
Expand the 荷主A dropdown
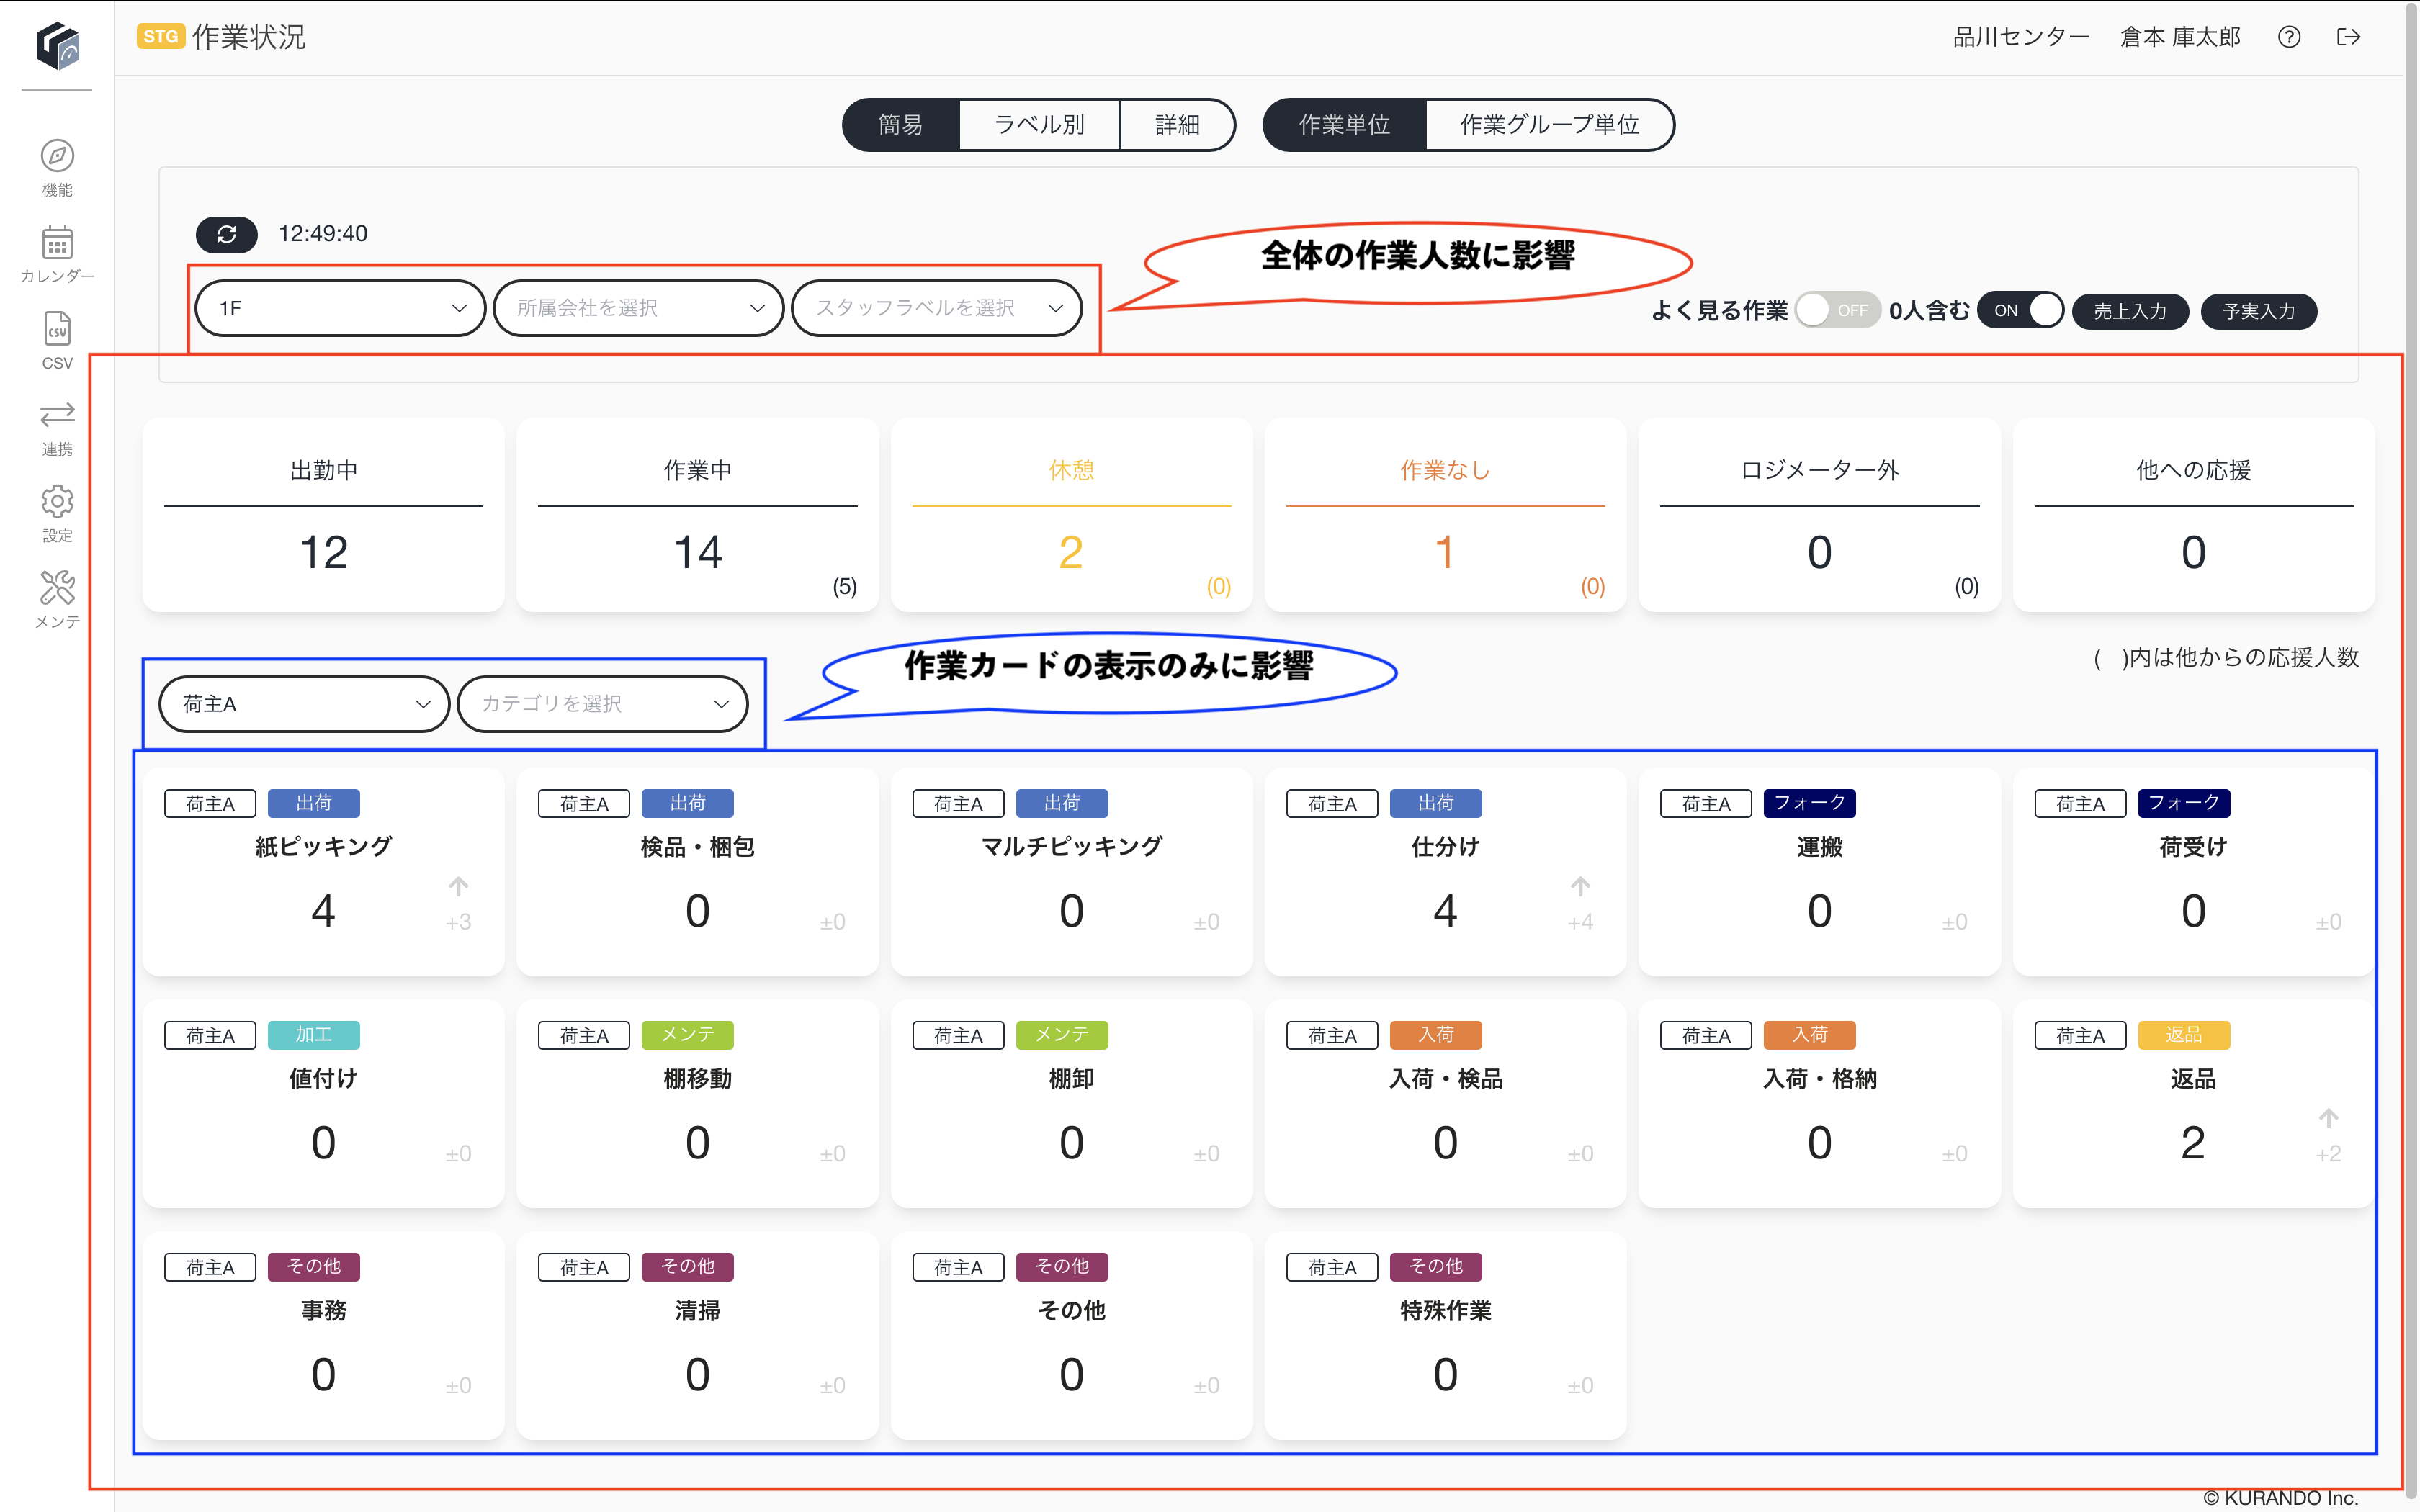click(x=304, y=704)
